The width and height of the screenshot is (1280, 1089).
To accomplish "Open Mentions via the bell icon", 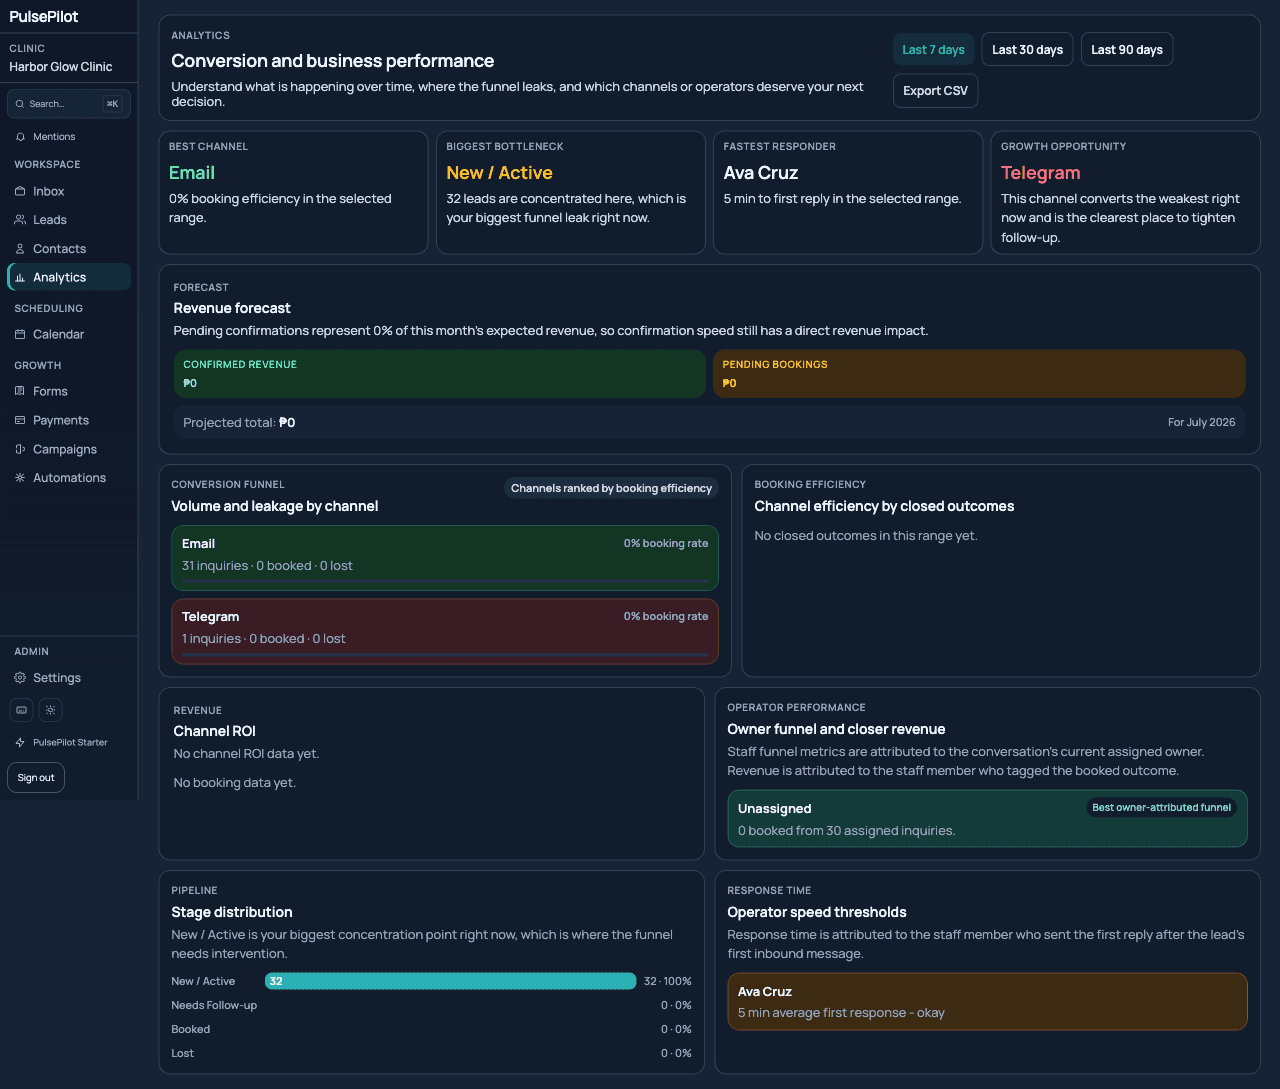I will tap(20, 137).
